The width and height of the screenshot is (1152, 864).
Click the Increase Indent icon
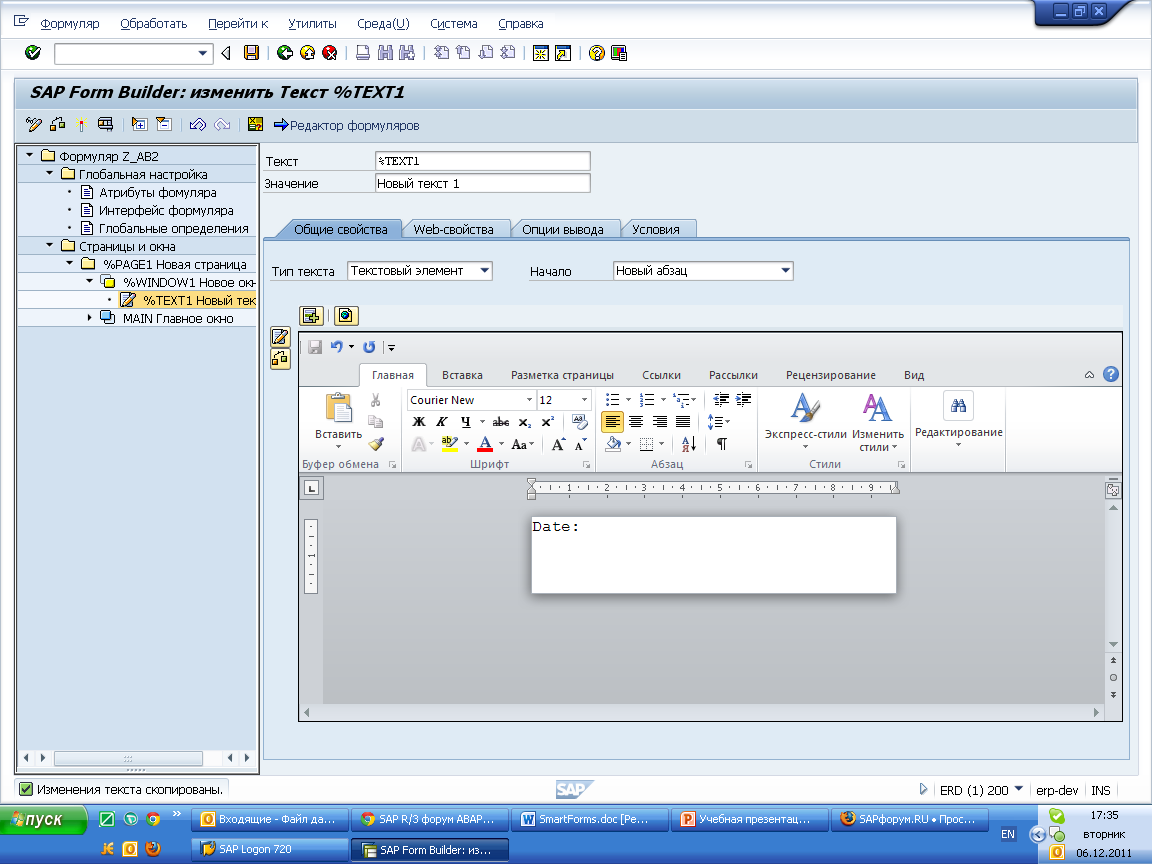point(744,400)
